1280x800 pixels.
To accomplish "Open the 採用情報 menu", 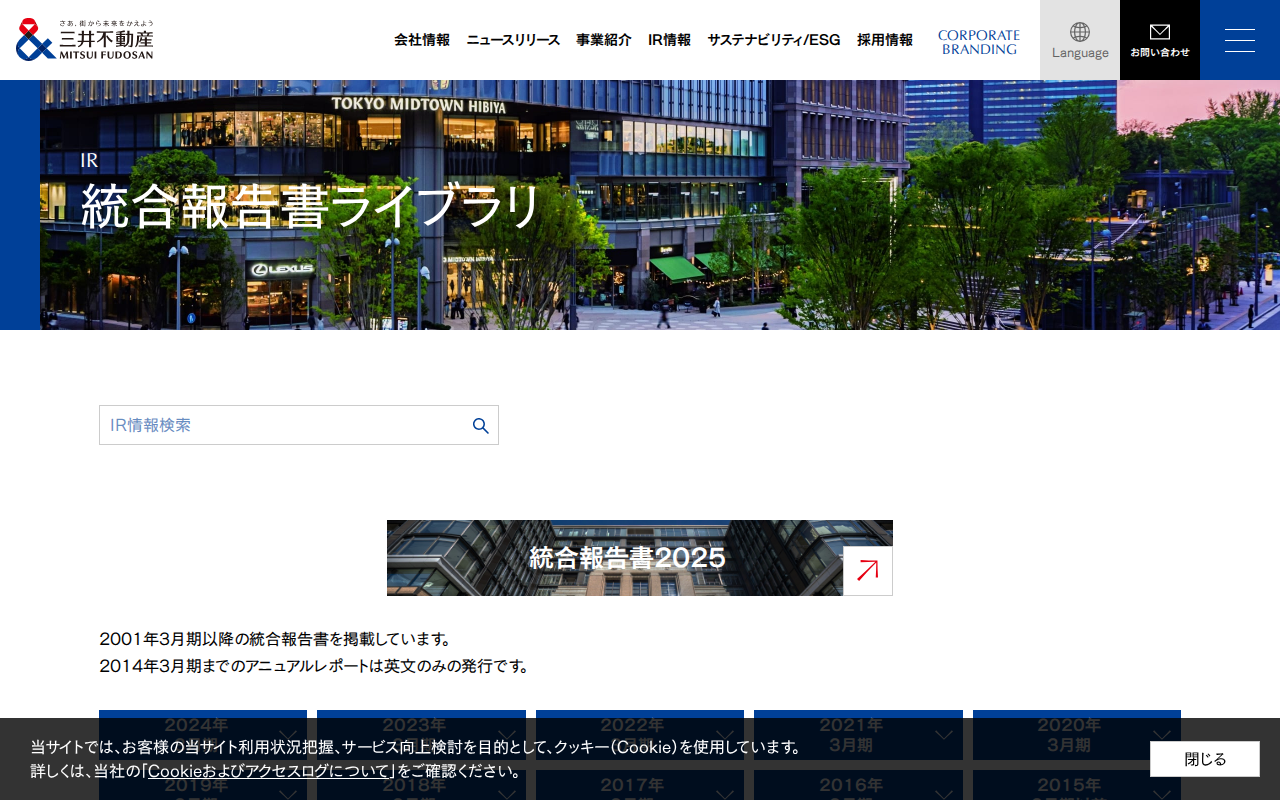I will click(885, 40).
